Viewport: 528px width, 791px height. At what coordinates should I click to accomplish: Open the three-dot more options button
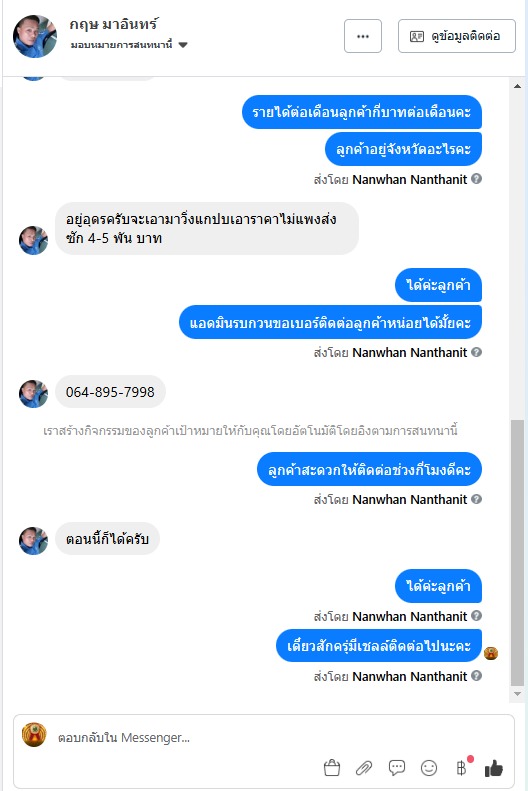click(363, 36)
